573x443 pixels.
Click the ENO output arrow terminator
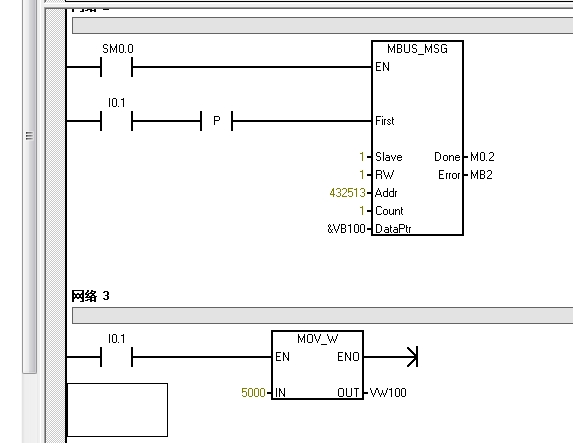click(x=413, y=357)
